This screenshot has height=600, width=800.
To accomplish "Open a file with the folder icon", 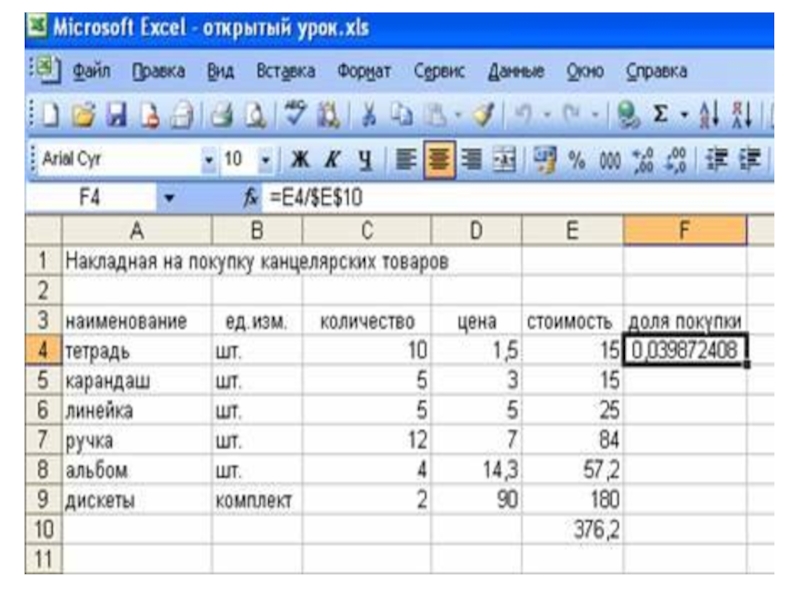I will (84, 115).
